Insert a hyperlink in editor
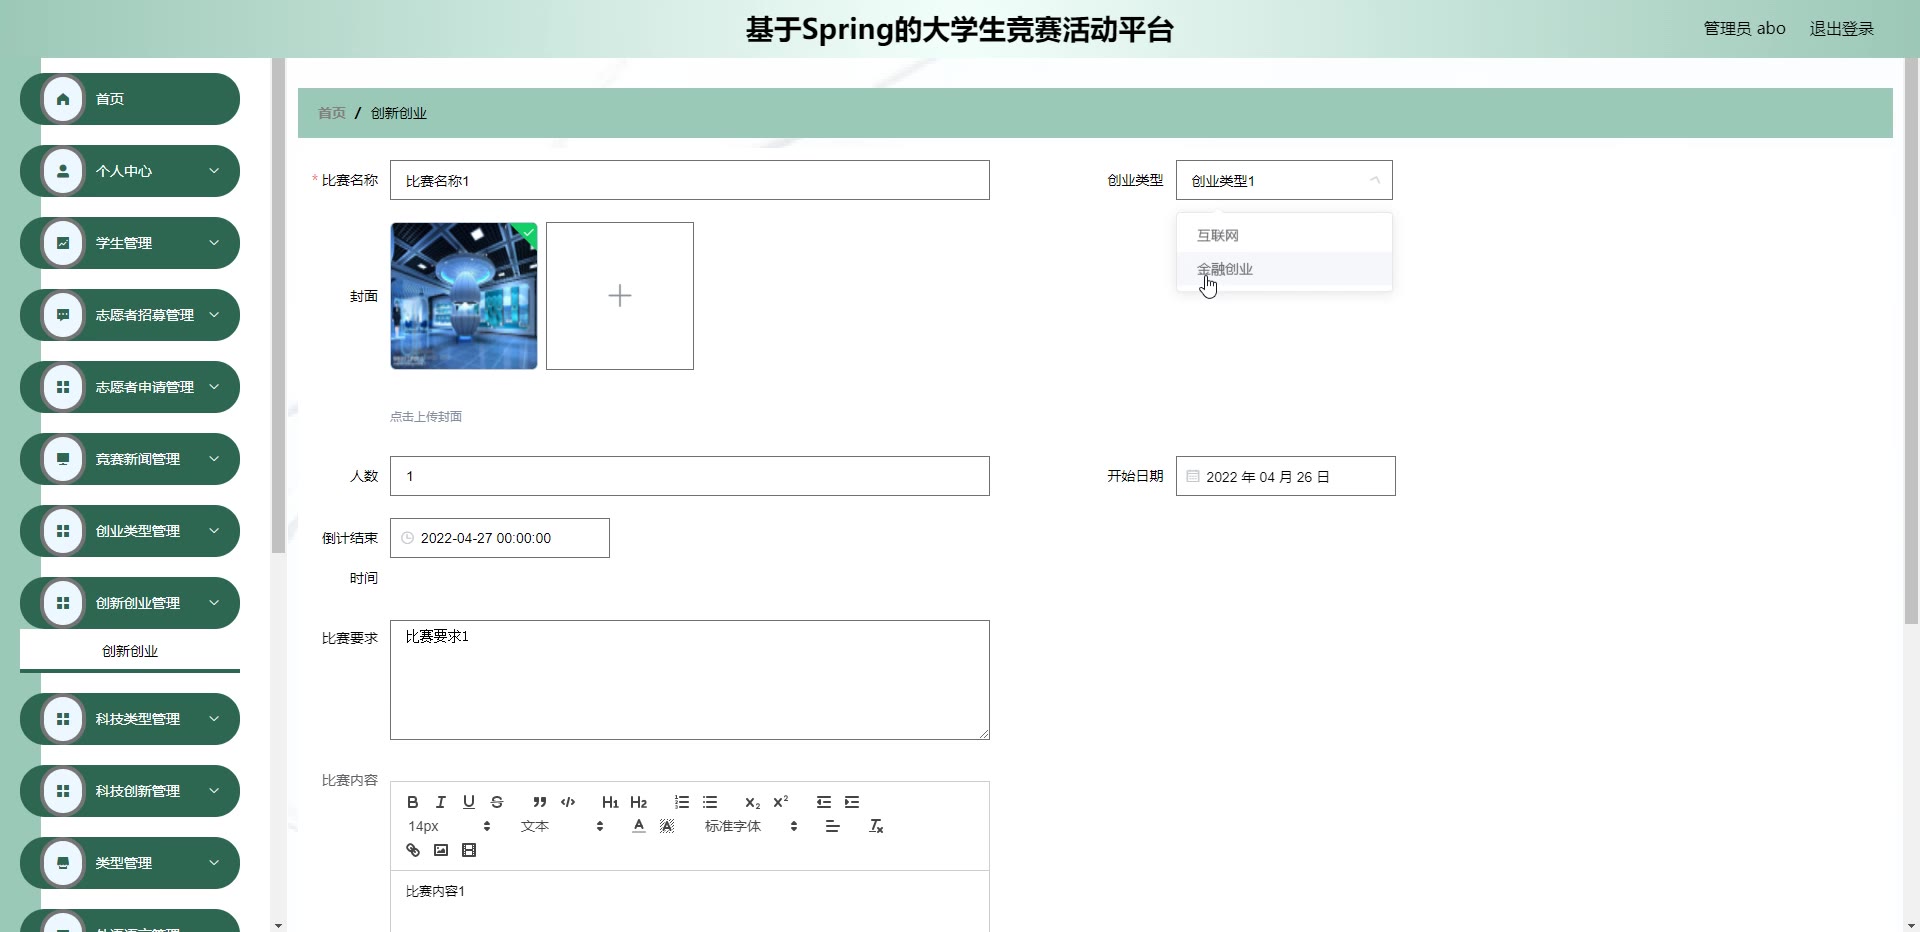Image resolution: width=1920 pixels, height=932 pixels. [412, 850]
